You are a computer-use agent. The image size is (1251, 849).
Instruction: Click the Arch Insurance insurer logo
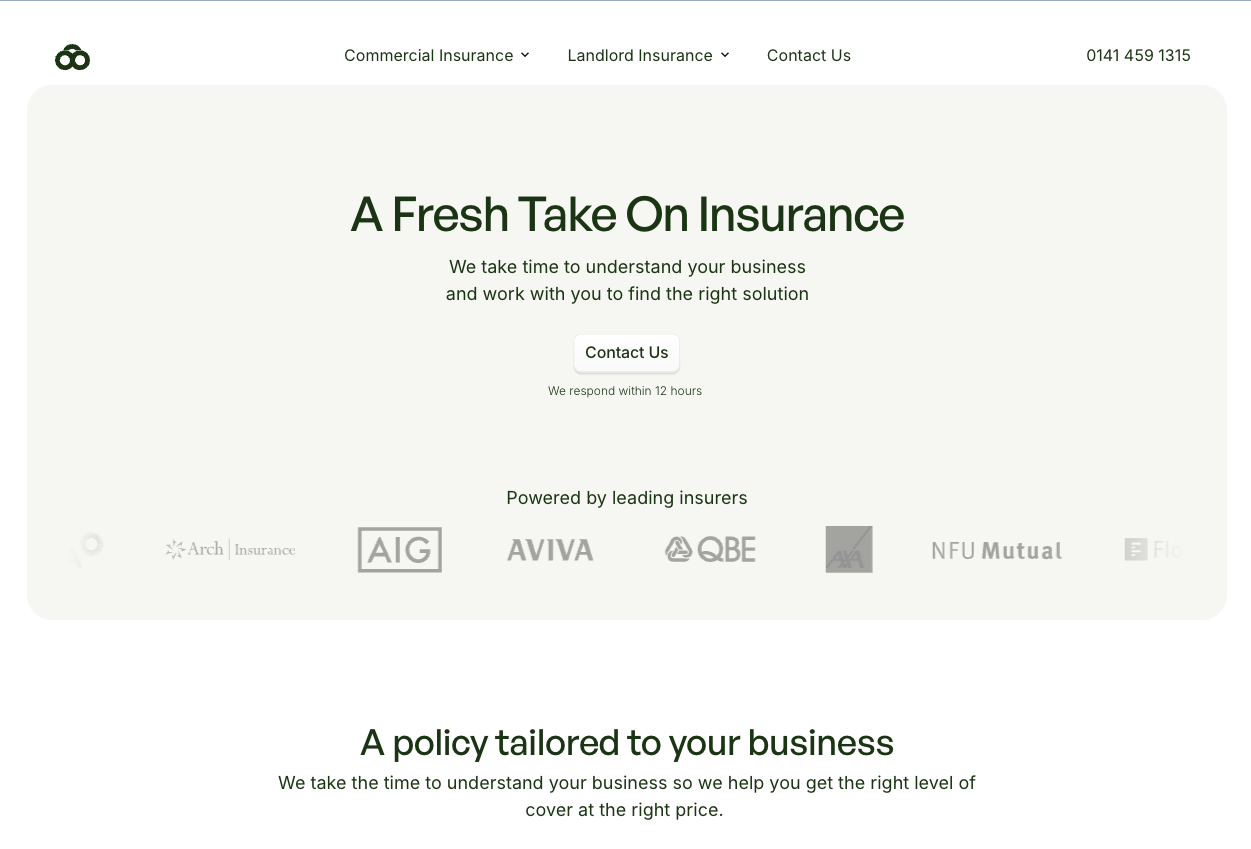point(230,549)
